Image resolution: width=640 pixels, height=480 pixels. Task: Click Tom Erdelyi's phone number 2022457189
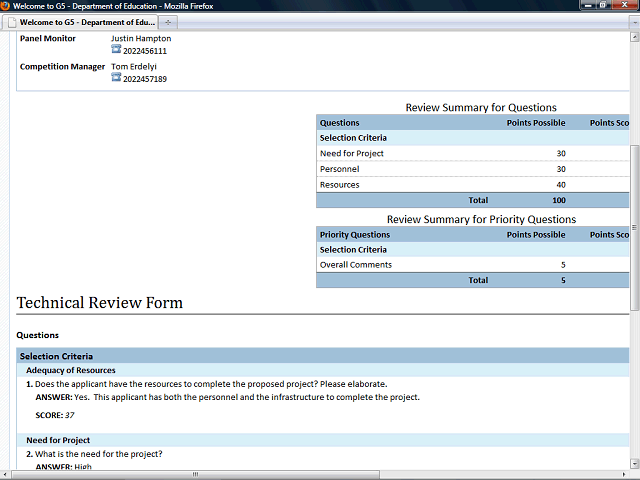point(145,79)
